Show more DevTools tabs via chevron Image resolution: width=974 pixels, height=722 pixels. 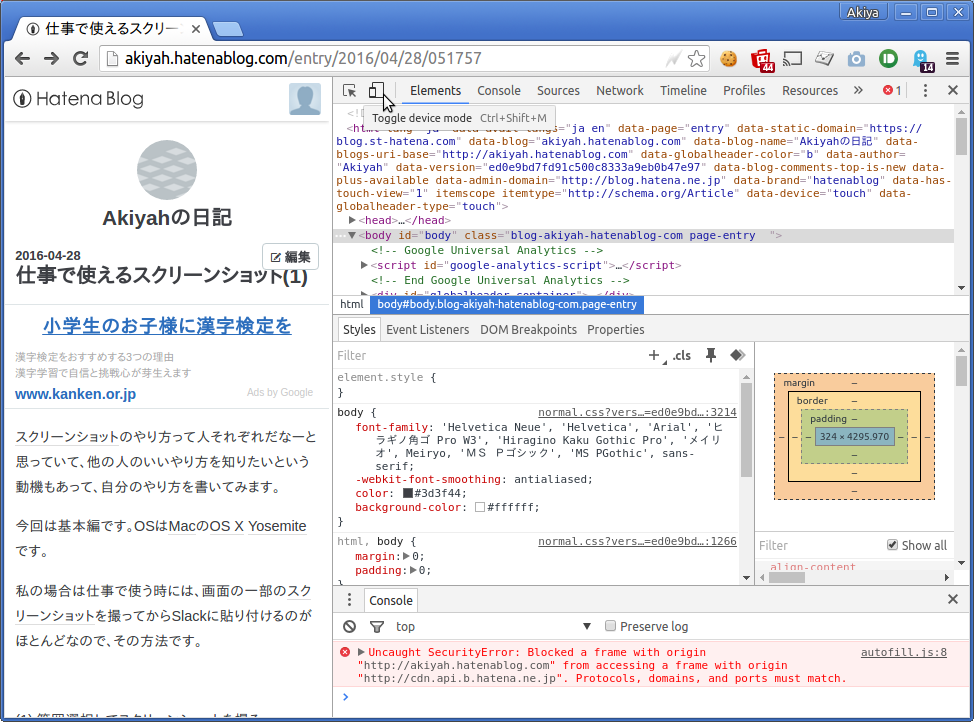[858, 90]
